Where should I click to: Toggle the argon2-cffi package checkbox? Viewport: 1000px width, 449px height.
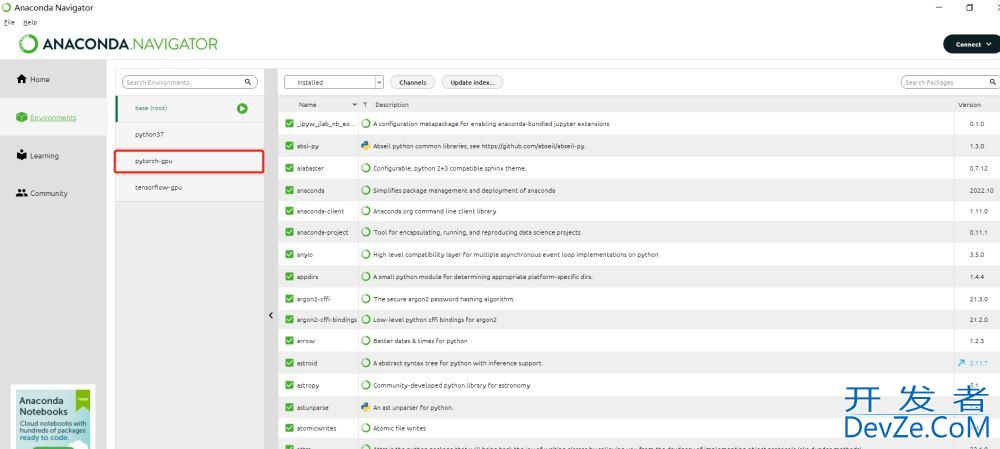coord(290,298)
